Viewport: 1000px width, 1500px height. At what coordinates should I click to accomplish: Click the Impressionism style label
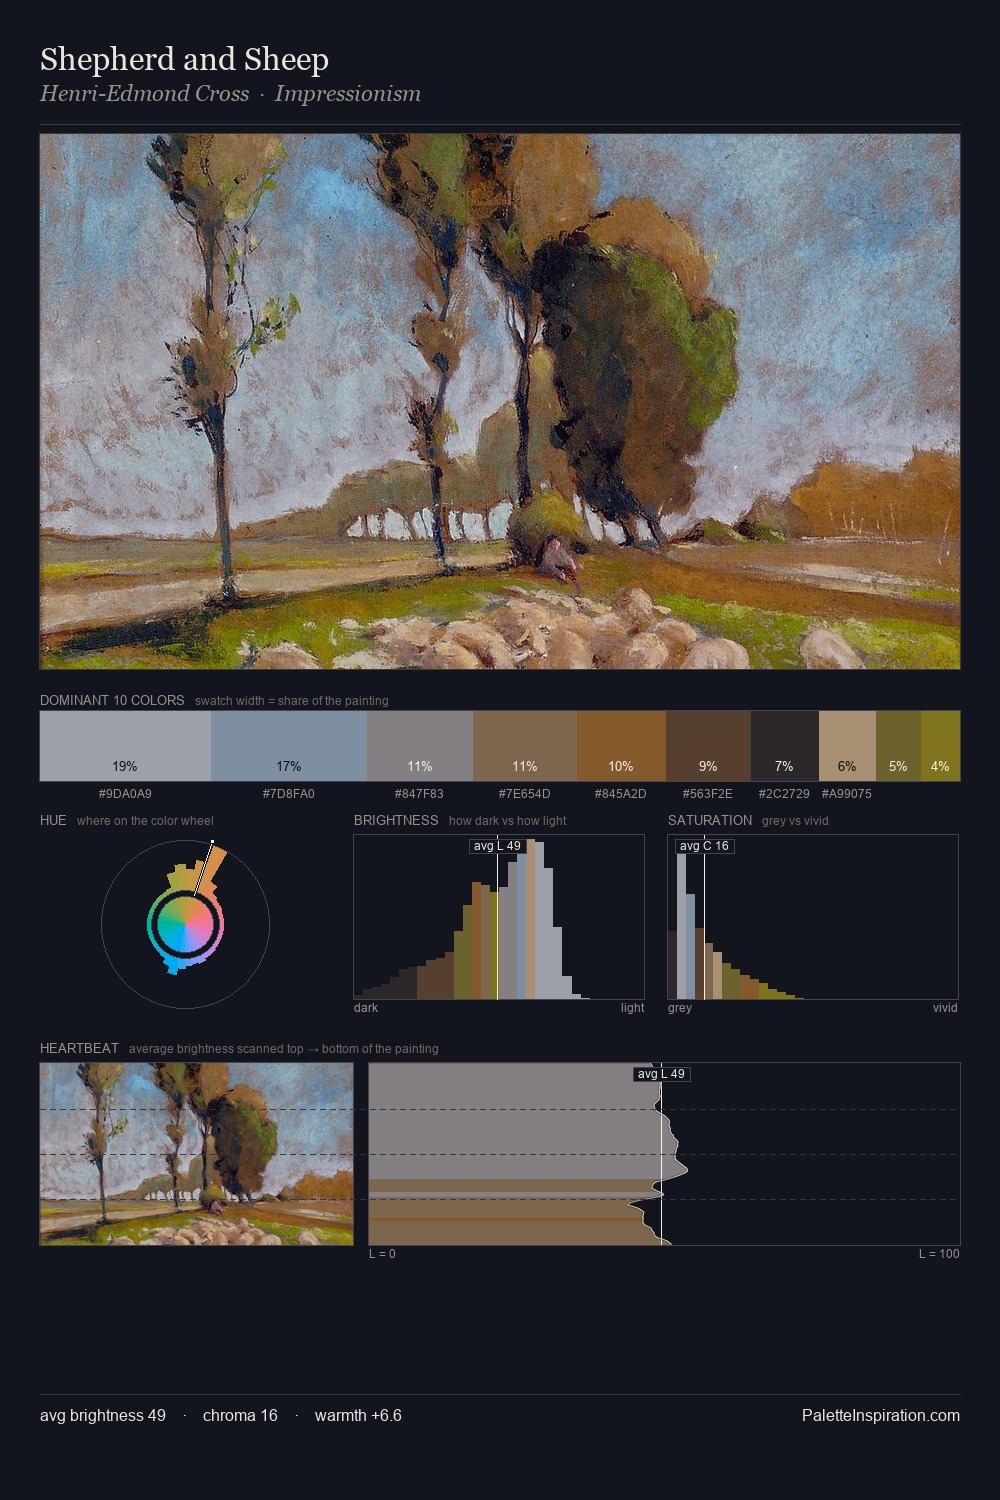tap(348, 94)
